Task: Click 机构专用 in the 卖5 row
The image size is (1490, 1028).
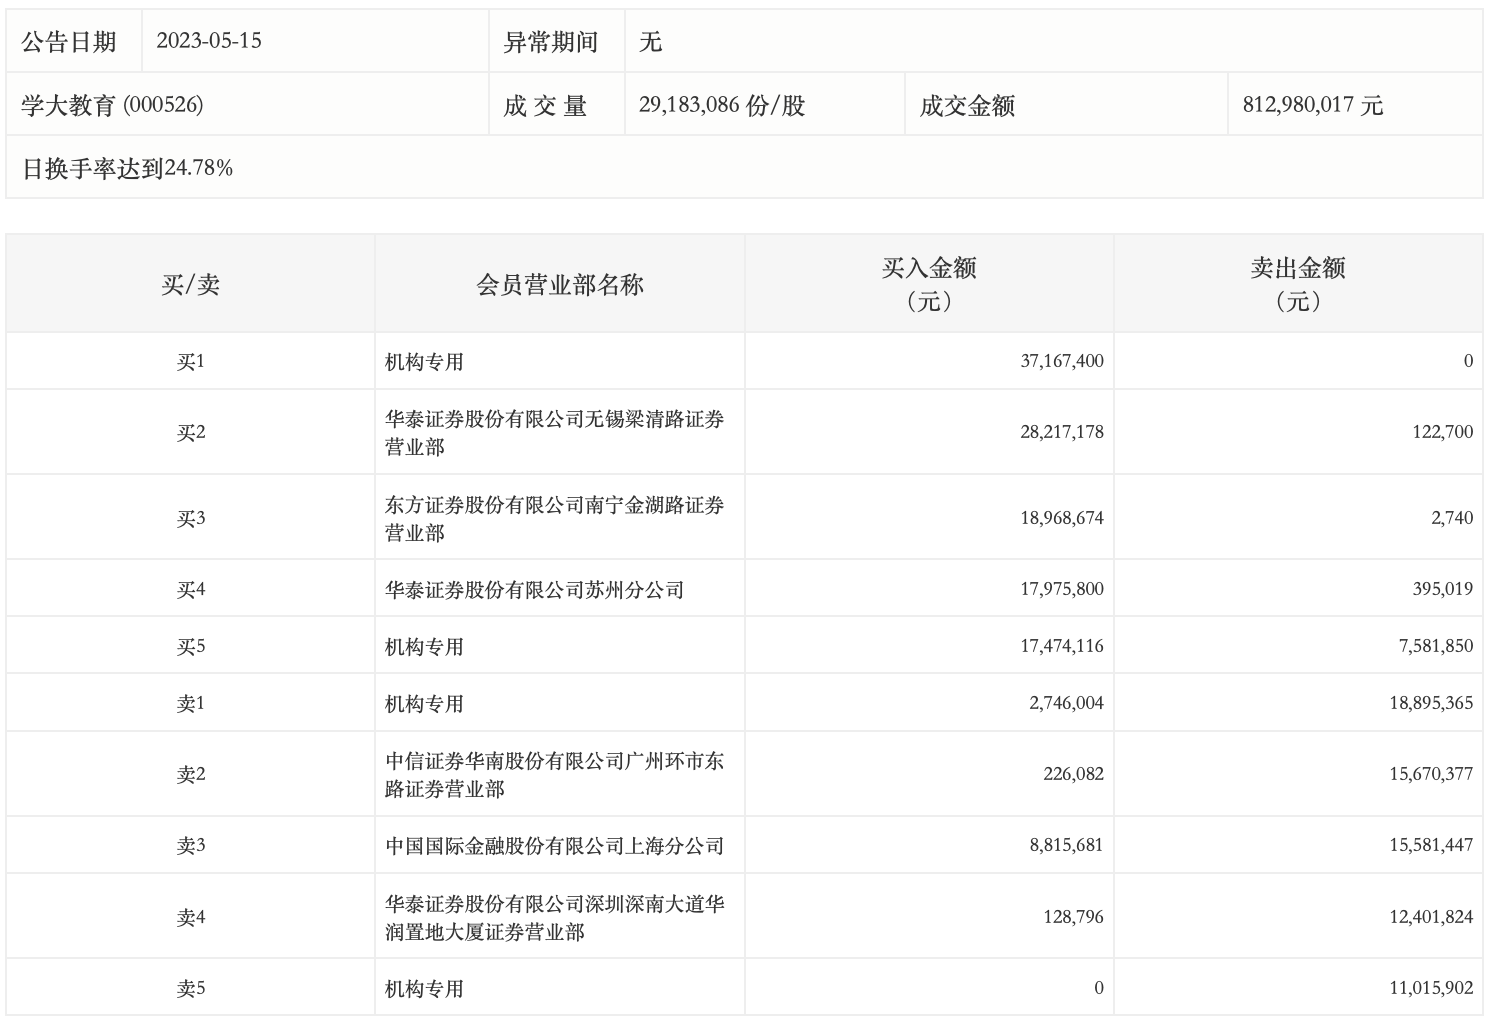Action: 425,989
